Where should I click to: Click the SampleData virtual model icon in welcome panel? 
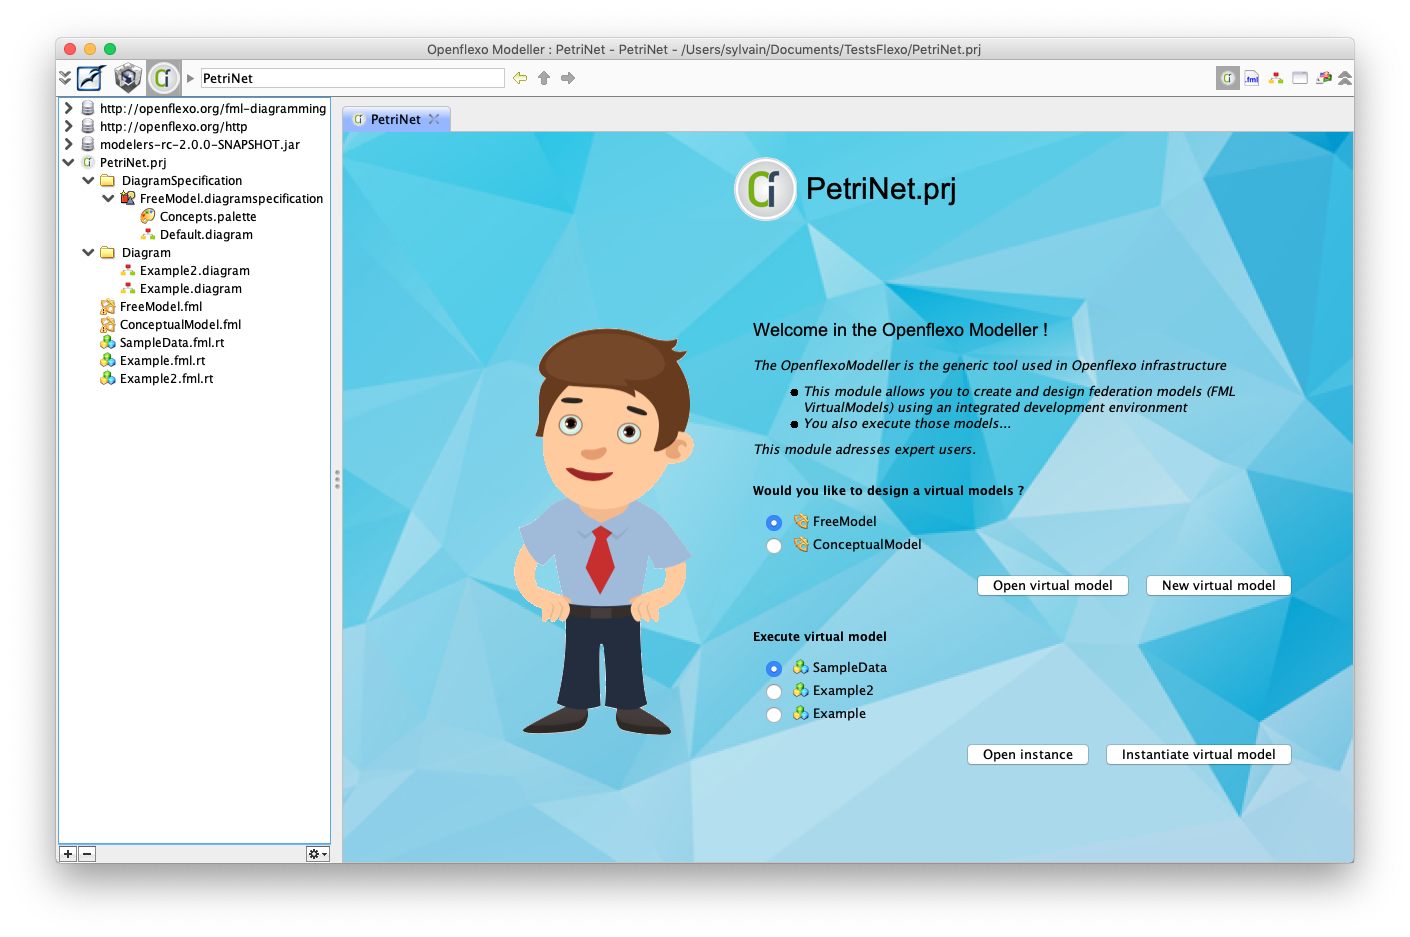pos(801,667)
